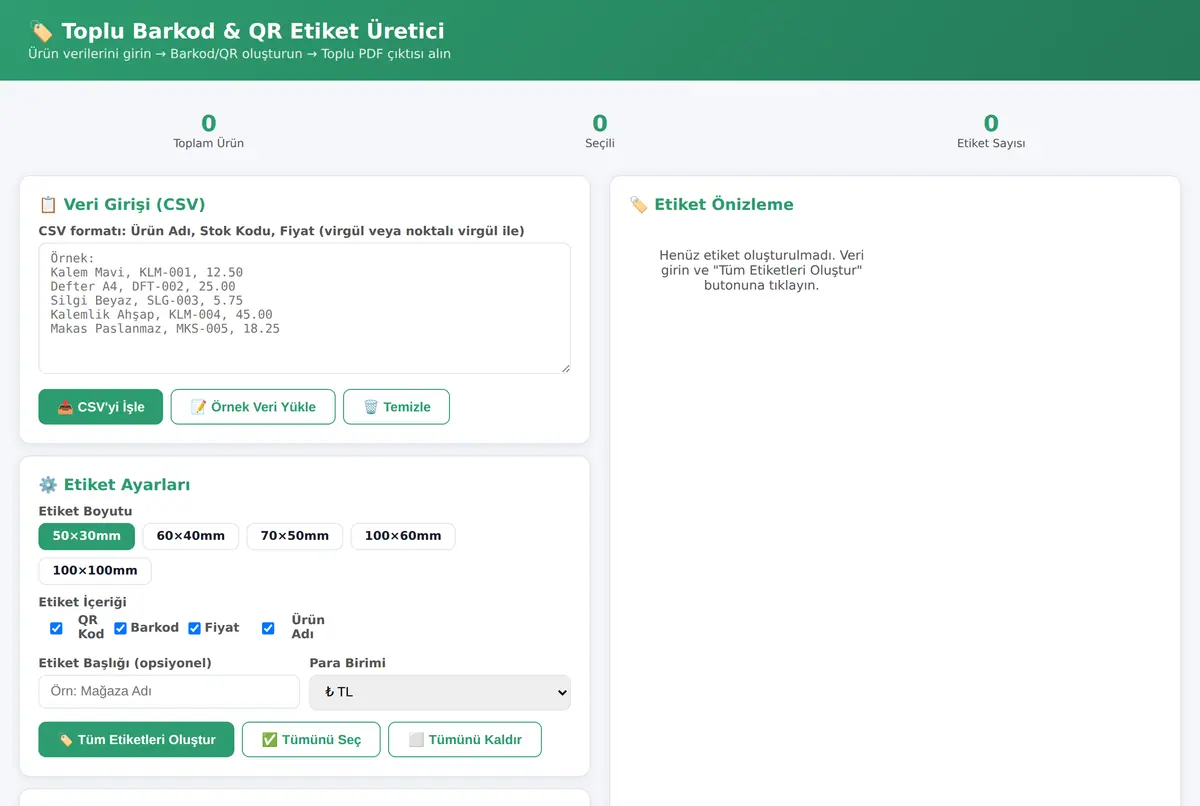Click the inbox icon on CSV'yi İşle
The image size is (1200, 806).
point(65,407)
